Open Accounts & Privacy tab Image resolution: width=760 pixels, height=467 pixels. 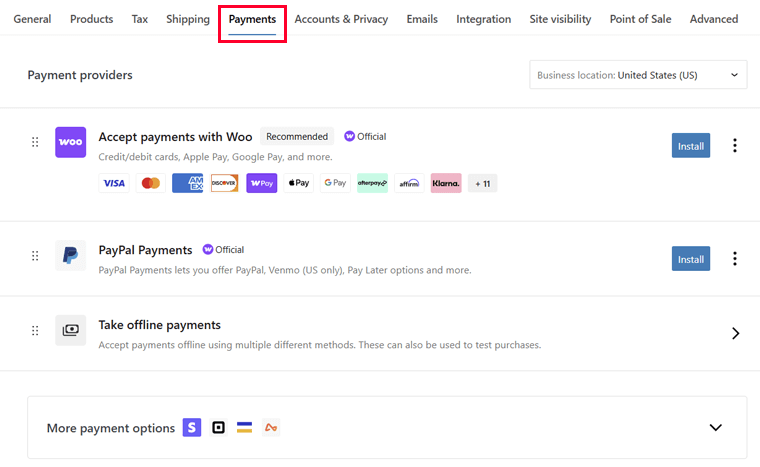[341, 19]
